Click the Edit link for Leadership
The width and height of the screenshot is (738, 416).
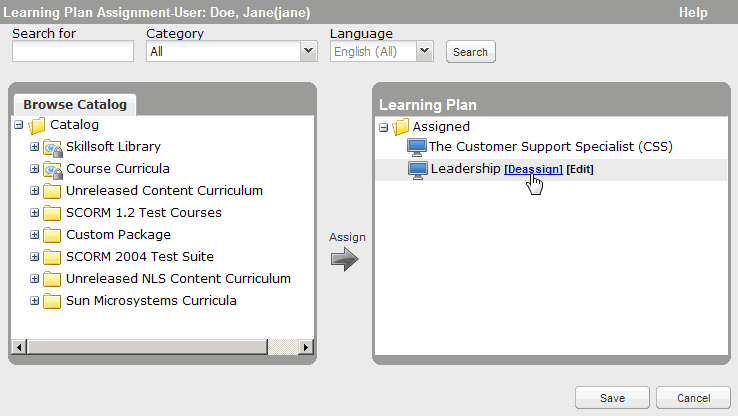click(x=580, y=170)
